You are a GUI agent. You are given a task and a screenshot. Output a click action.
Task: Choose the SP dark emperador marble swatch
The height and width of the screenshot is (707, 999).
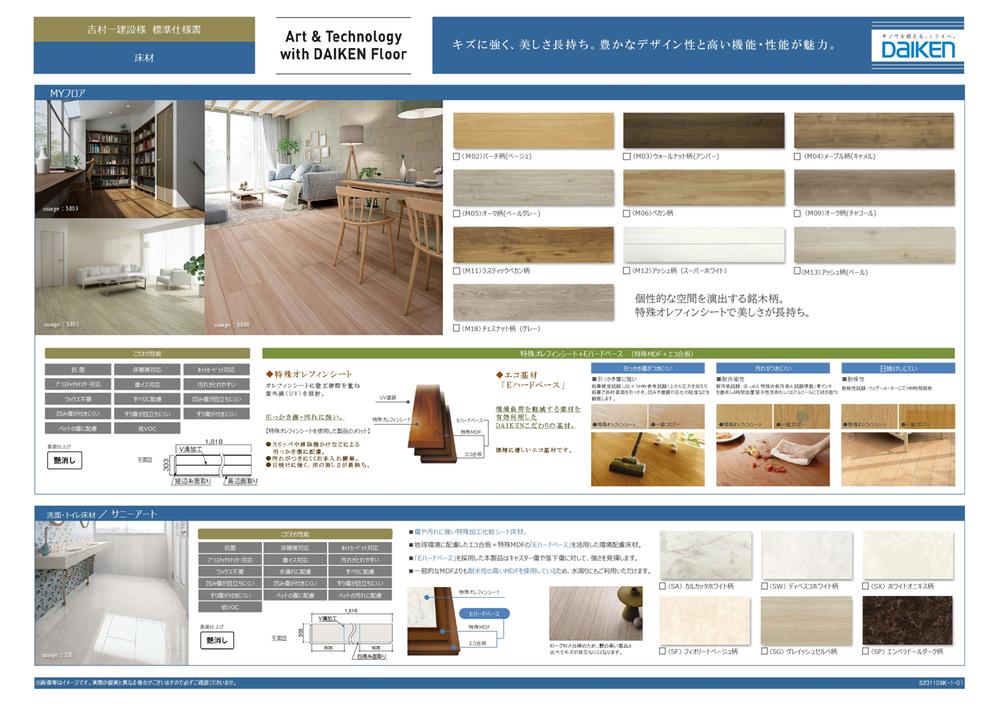coord(908,621)
